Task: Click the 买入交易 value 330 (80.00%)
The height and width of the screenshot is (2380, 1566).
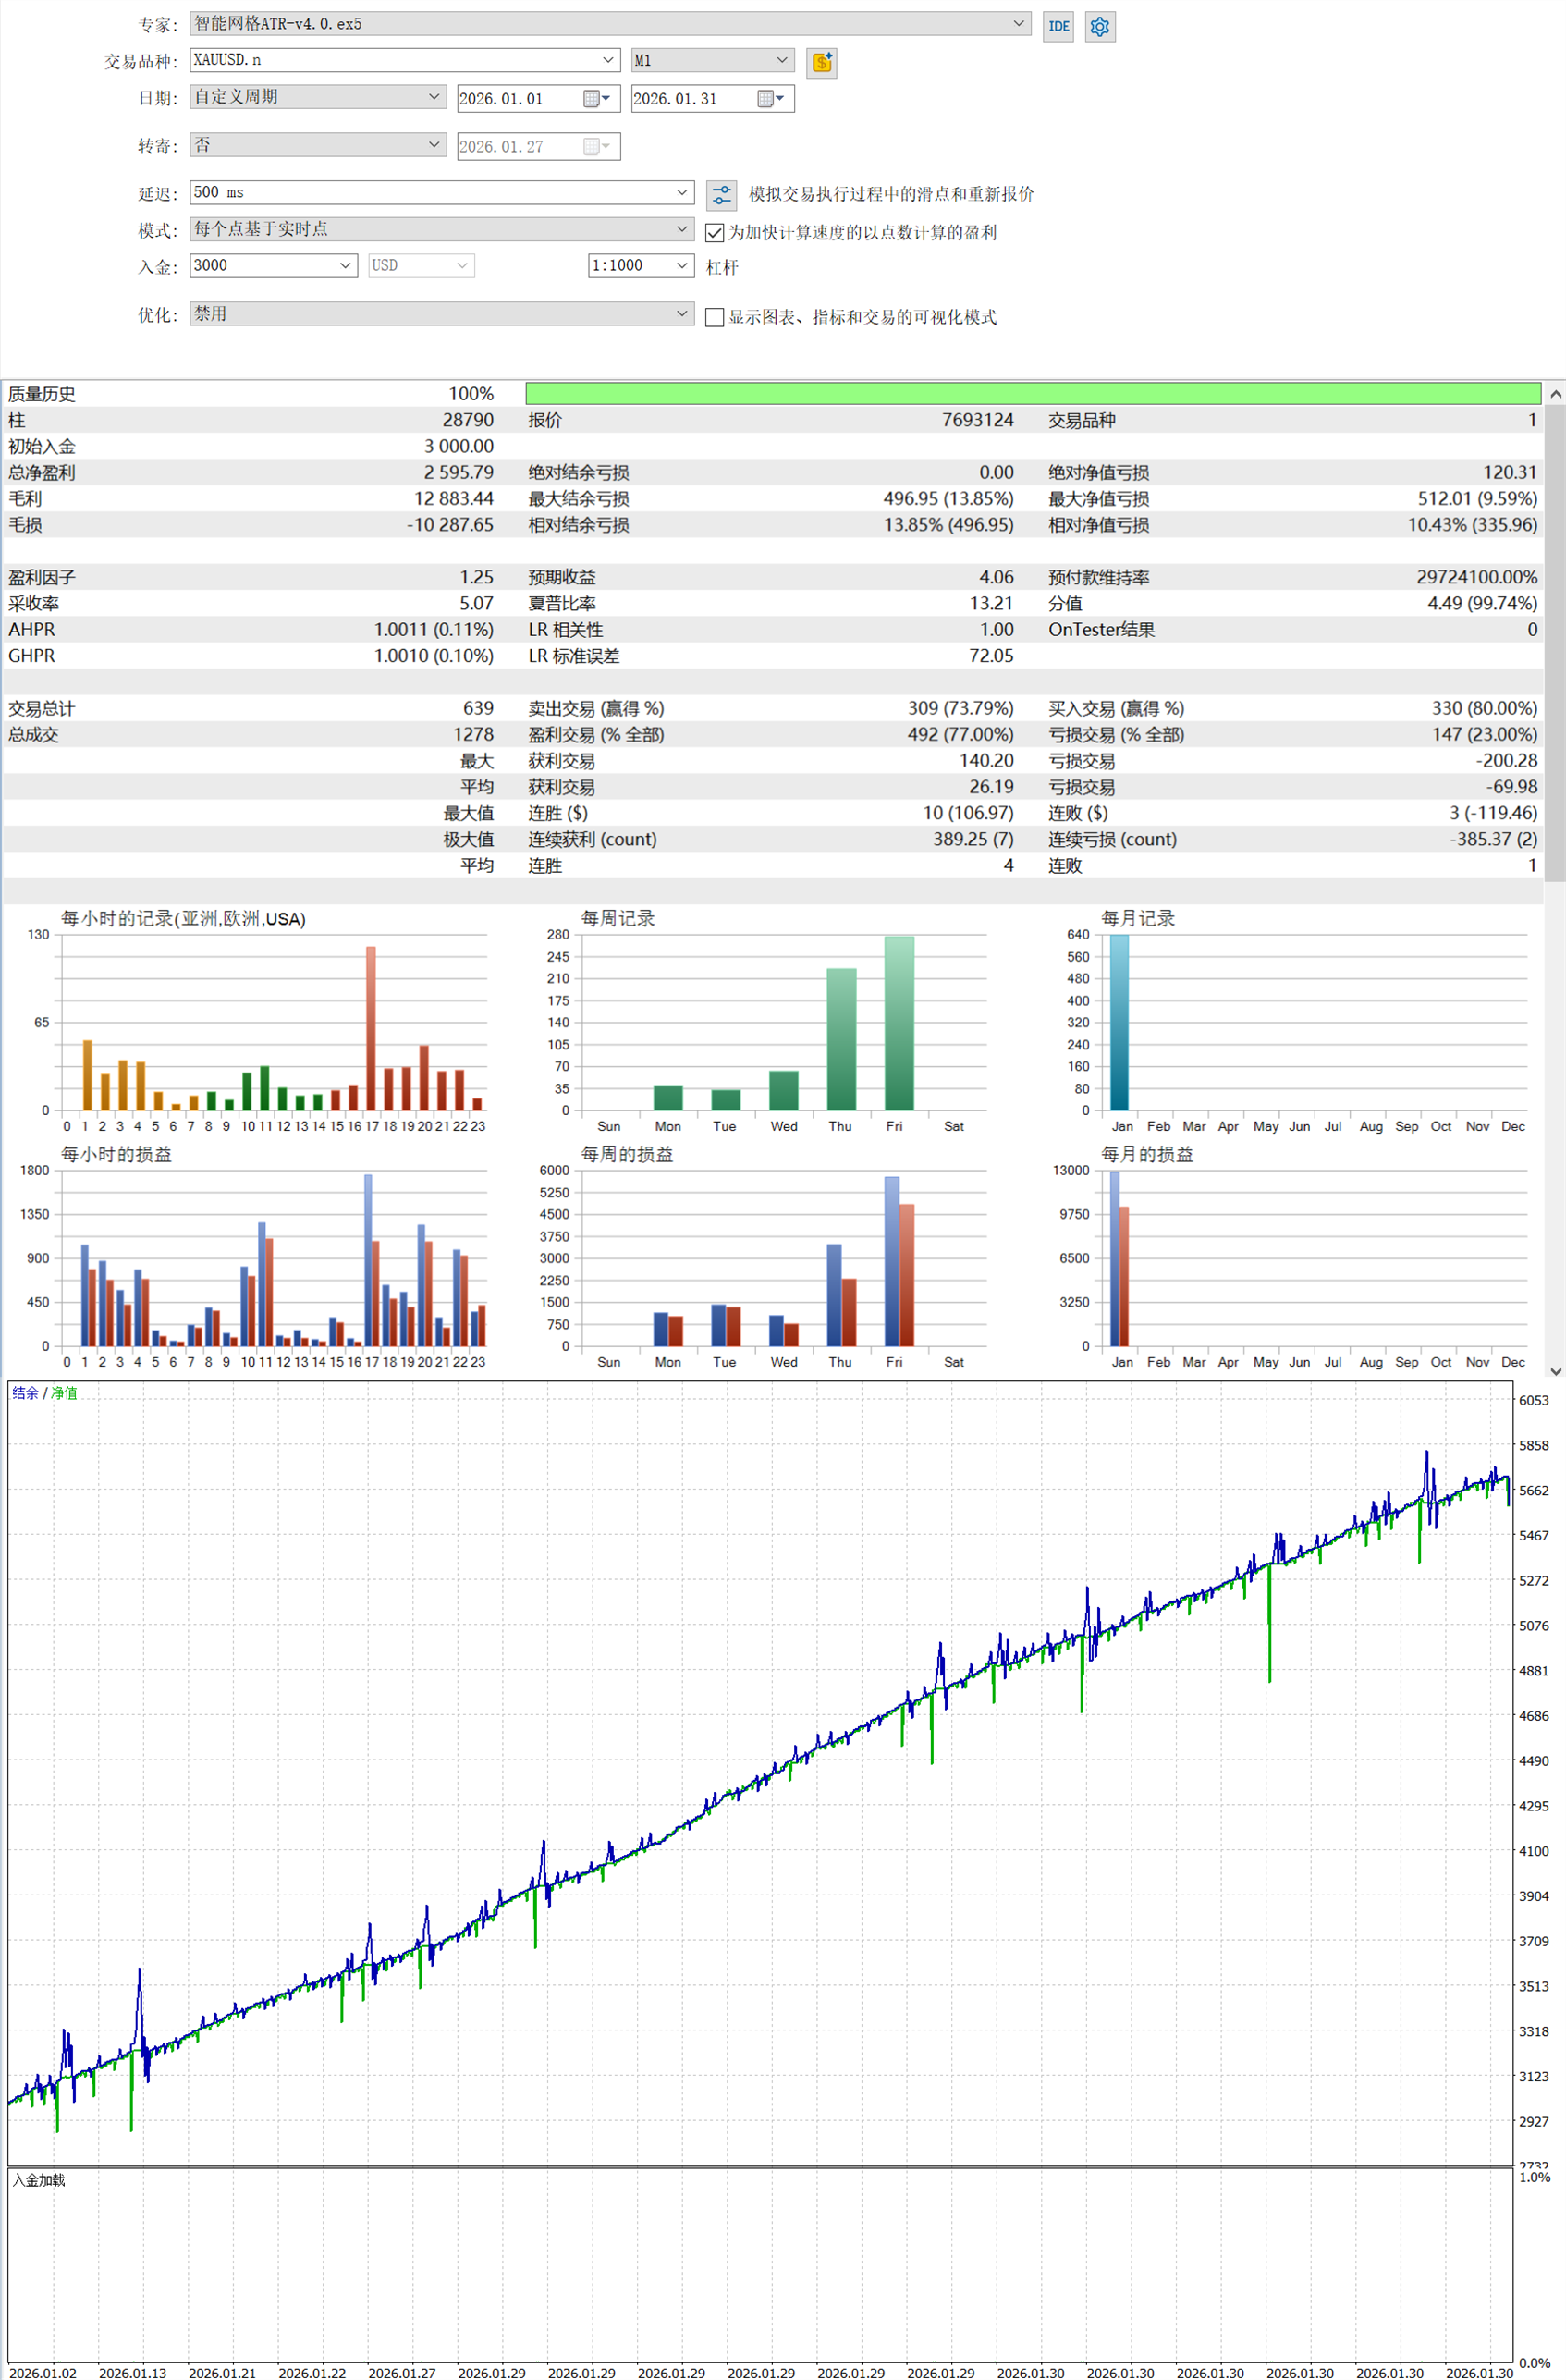Action: (x=1484, y=708)
